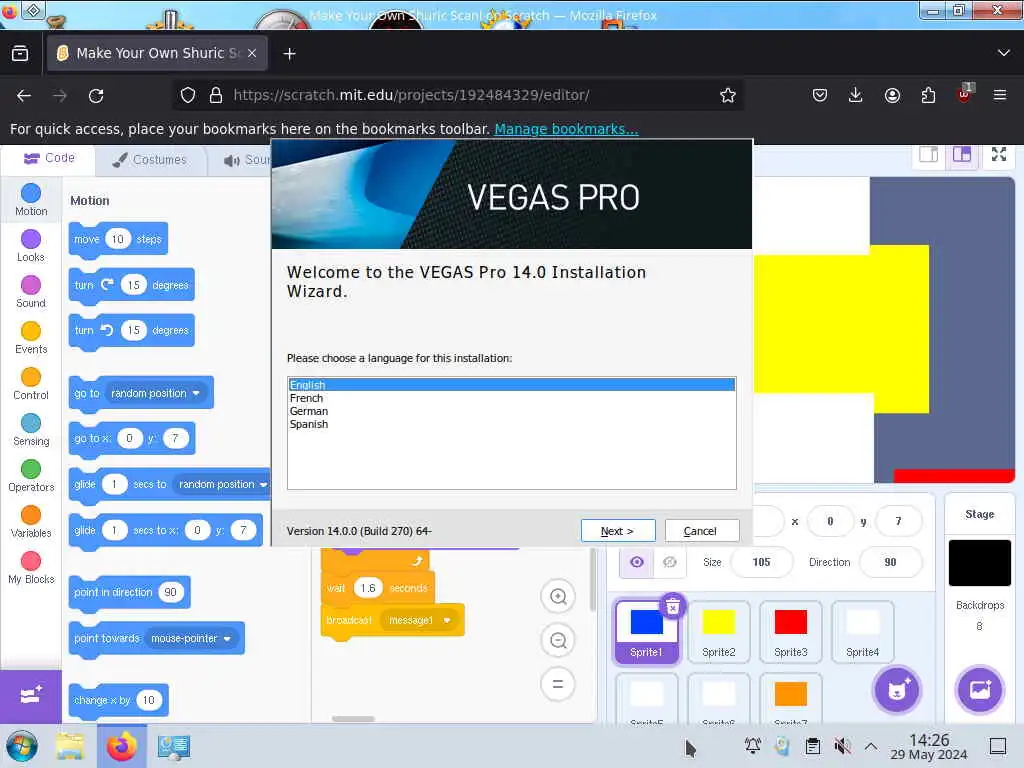This screenshot has width=1024, height=768.
Task: Expand hidden system tray icons
Action: tap(871, 746)
